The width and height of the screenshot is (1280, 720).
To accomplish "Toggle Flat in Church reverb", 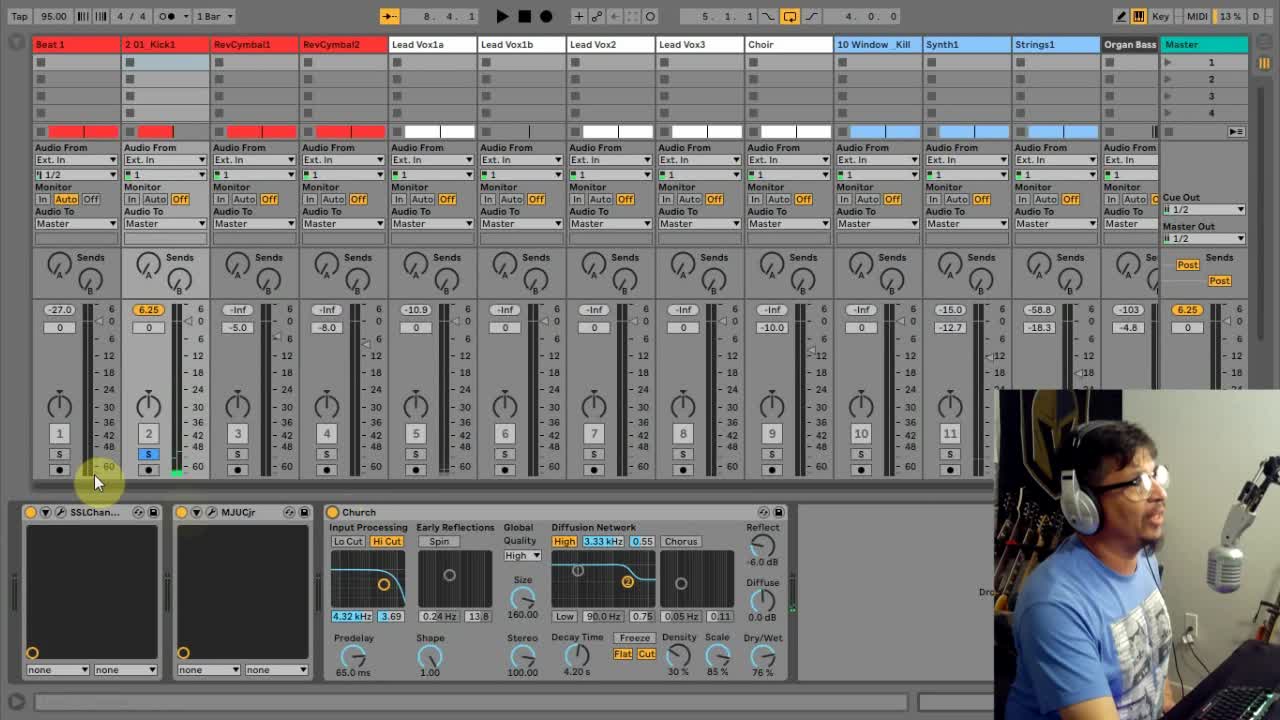I will 623,654.
